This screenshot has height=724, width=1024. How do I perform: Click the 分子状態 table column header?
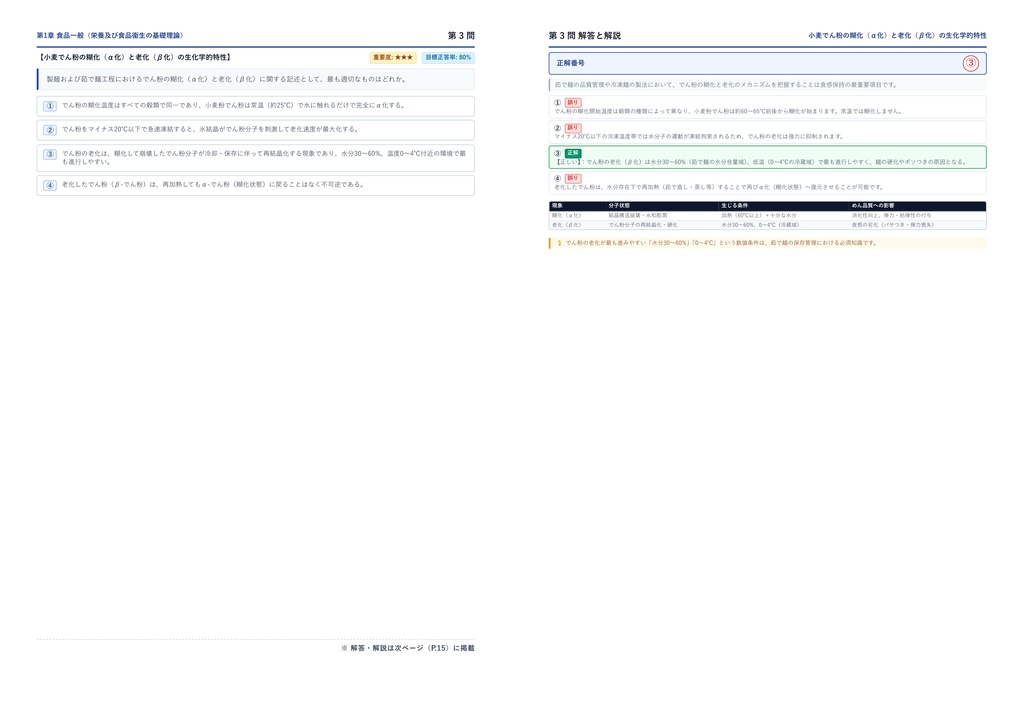[x=618, y=206]
